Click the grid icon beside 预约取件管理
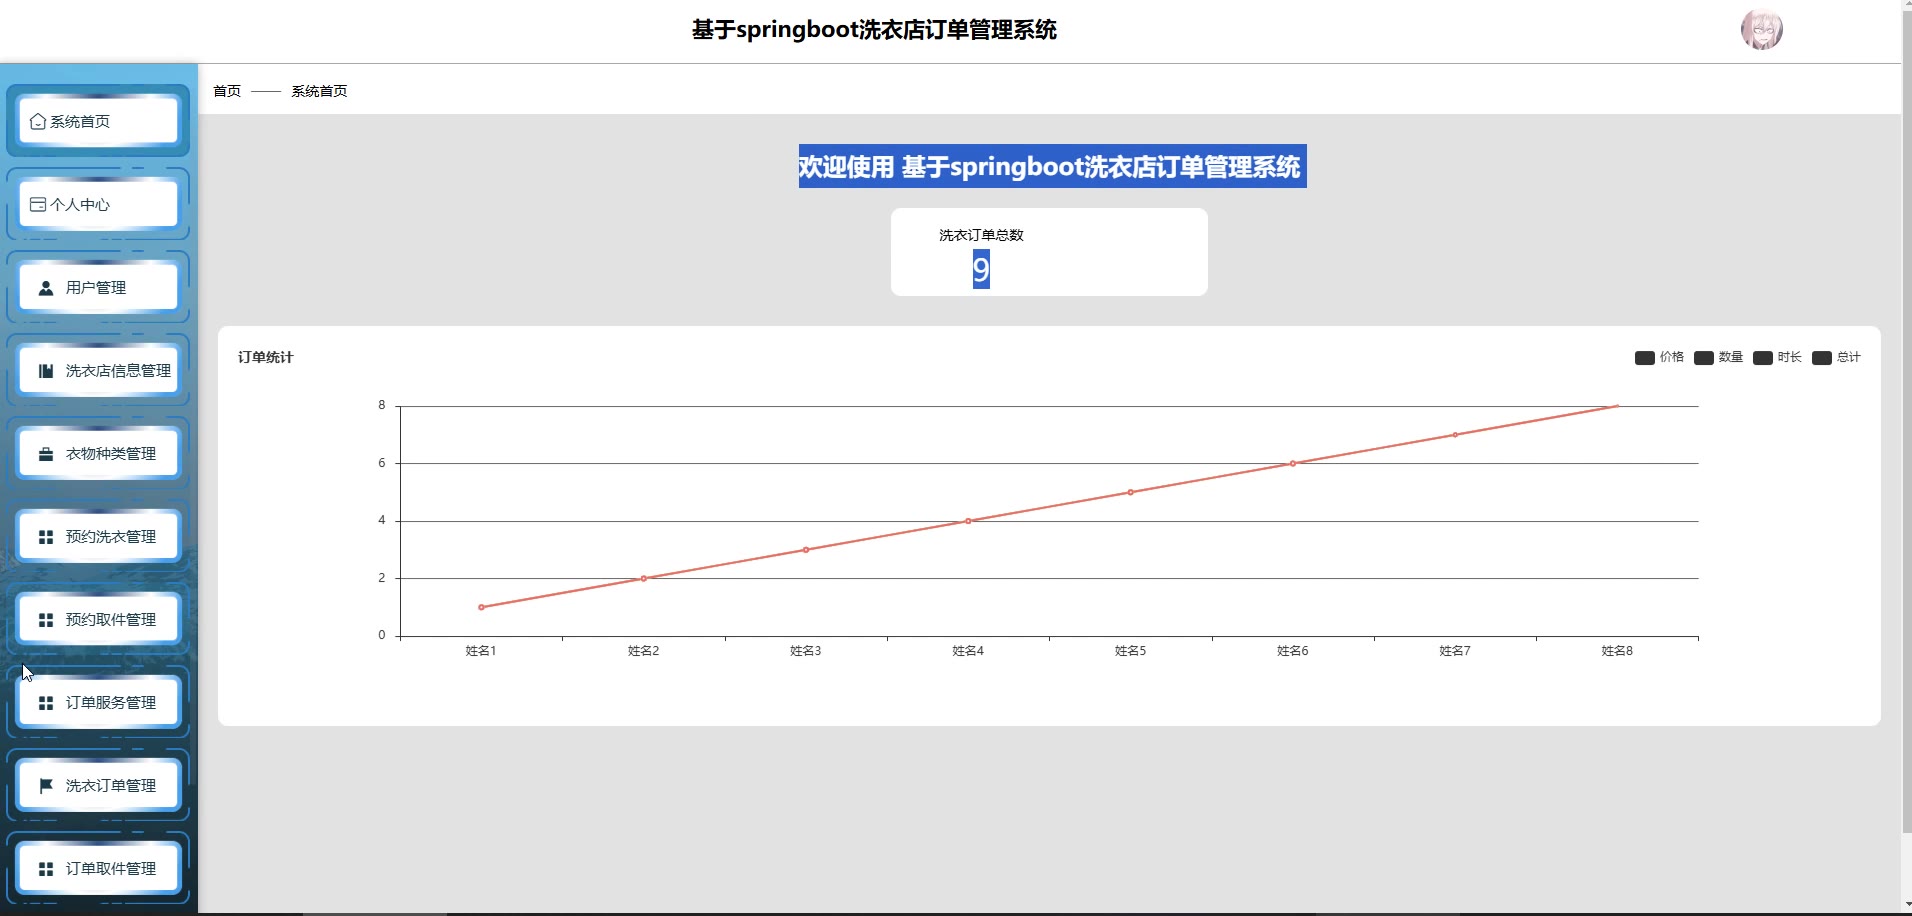 click(46, 620)
